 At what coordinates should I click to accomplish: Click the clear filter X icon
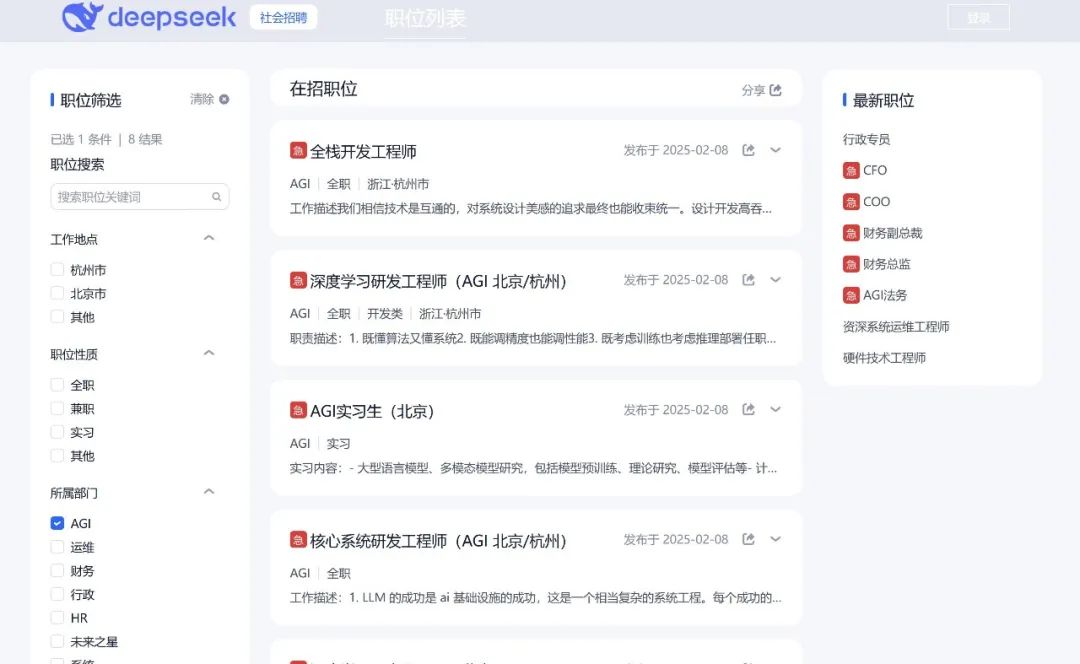[x=224, y=99]
